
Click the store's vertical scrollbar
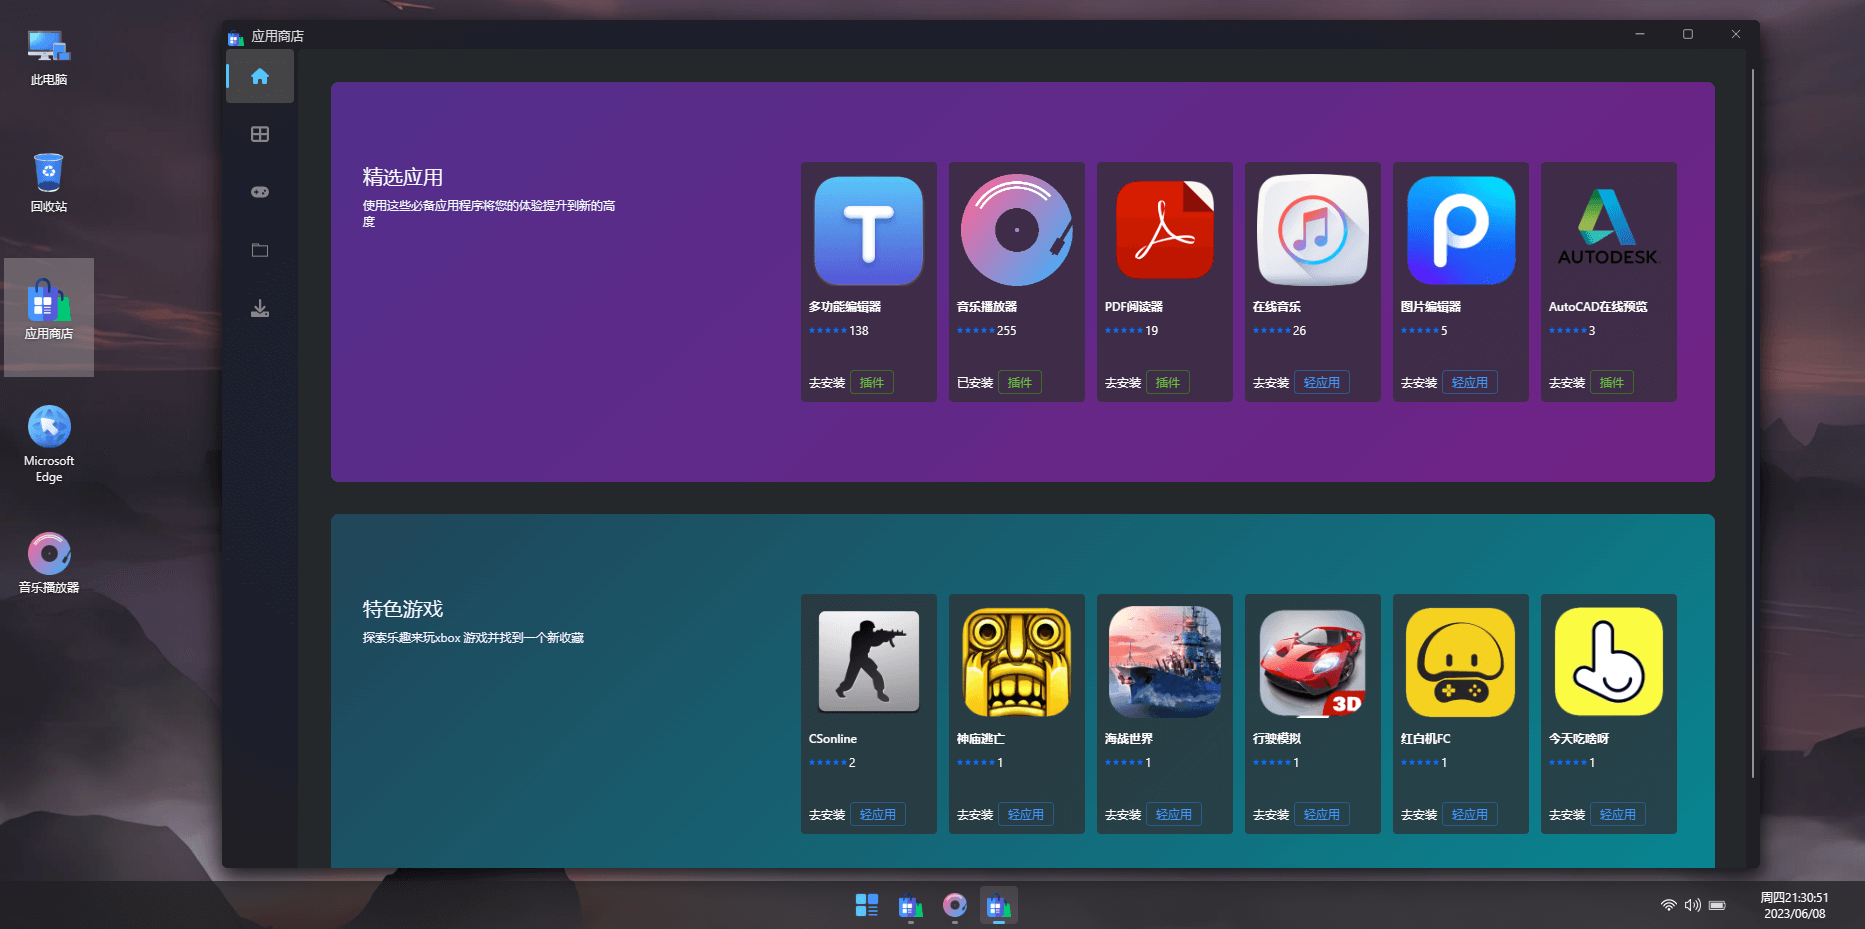coord(1752,420)
